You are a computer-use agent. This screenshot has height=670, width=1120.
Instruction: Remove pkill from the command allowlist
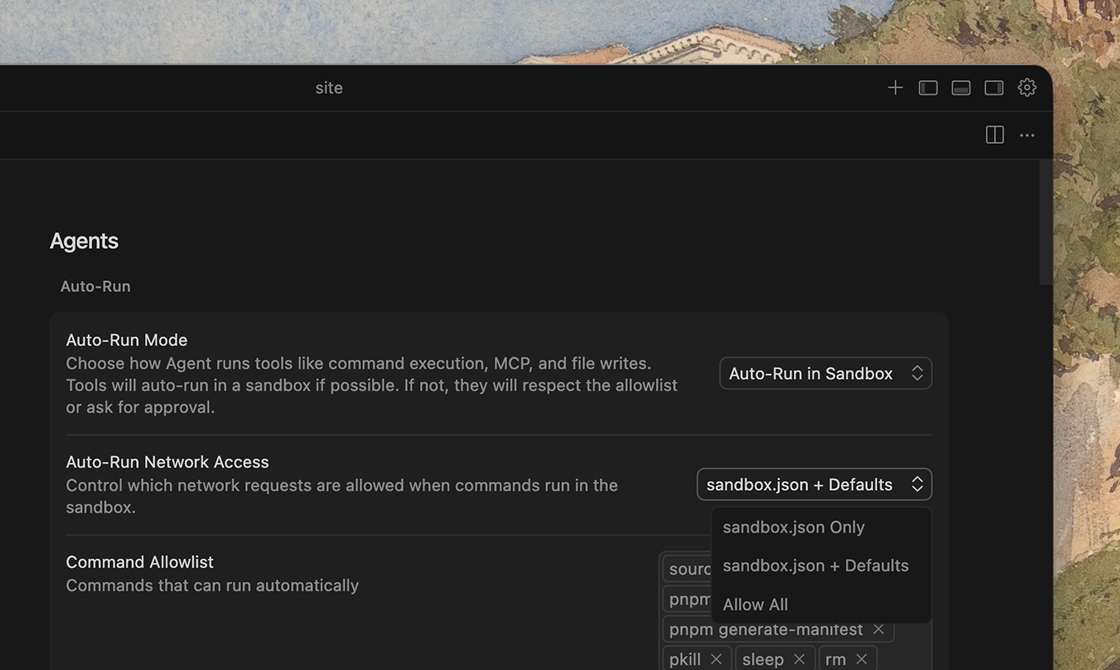716,659
